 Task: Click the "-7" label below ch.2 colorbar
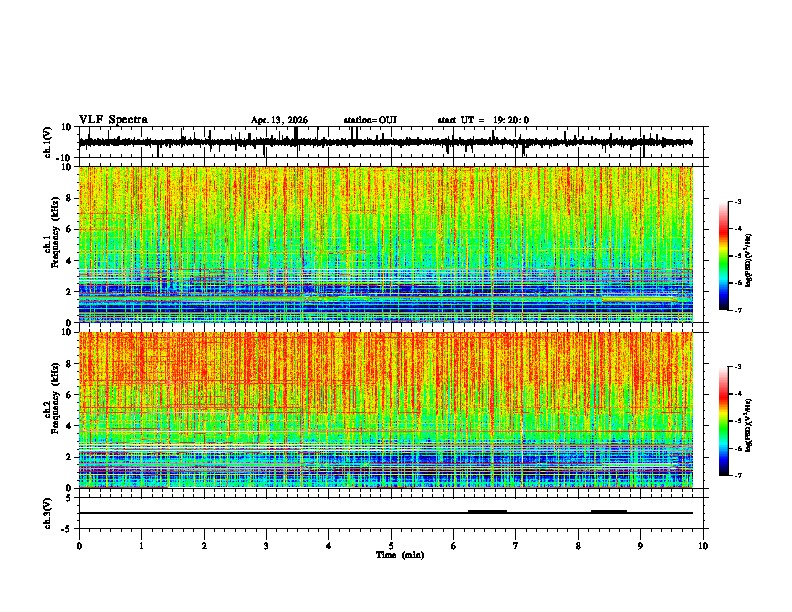point(738,475)
